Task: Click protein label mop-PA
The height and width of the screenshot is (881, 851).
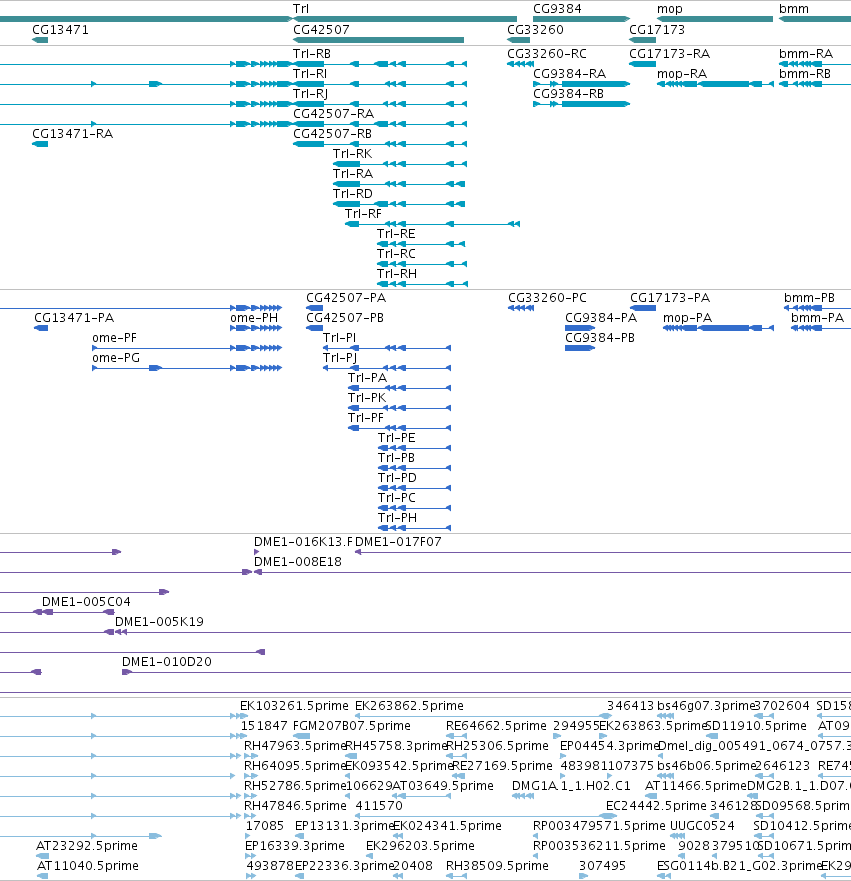Action: click(x=688, y=318)
